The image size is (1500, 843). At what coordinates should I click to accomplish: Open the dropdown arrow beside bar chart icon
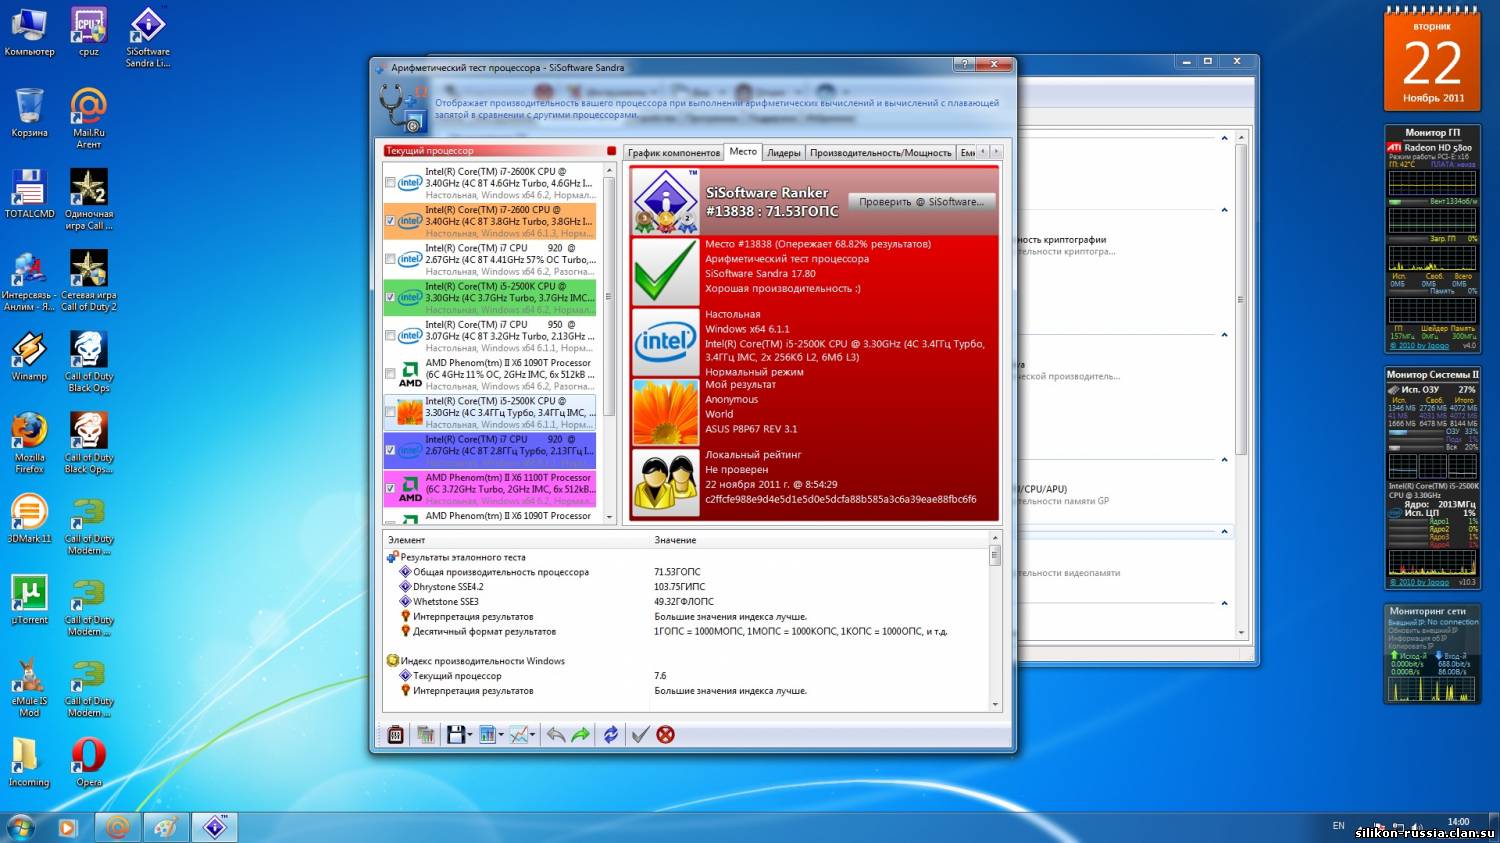click(501, 735)
